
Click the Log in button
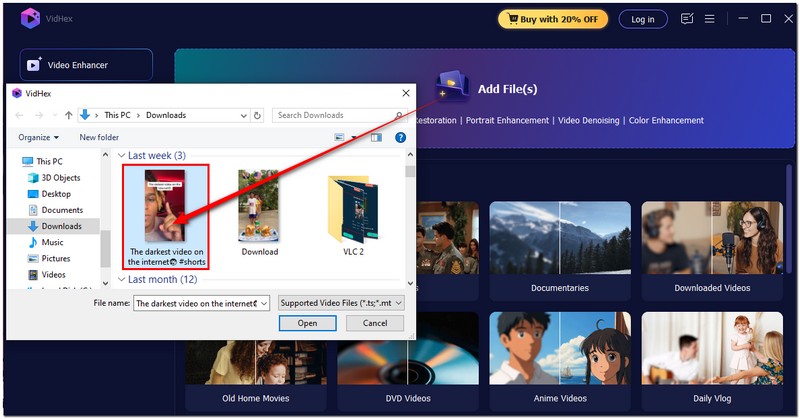coord(643,19)
